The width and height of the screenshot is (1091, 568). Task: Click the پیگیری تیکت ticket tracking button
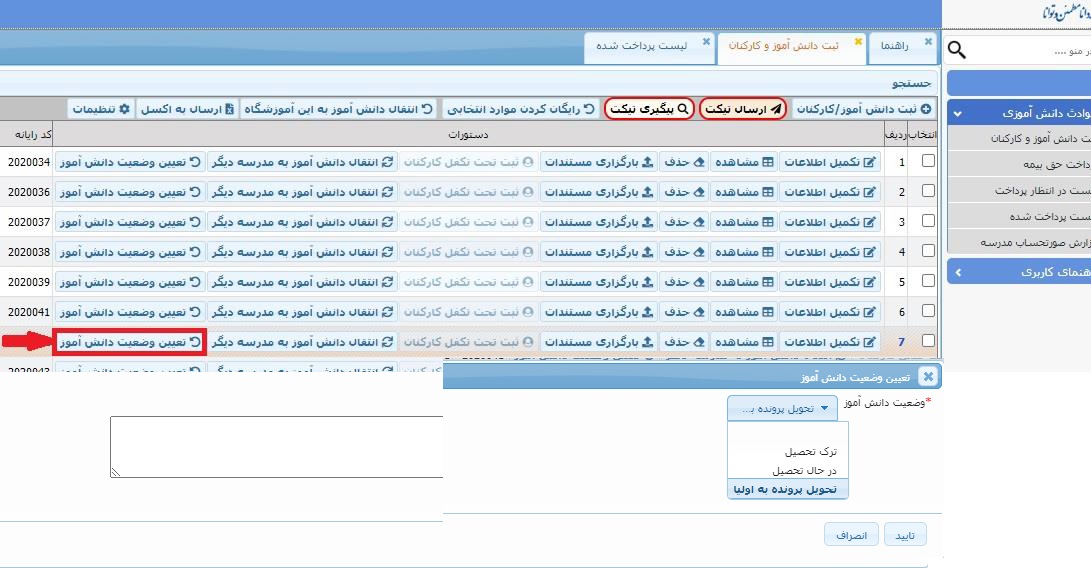(x=650, y=109)
